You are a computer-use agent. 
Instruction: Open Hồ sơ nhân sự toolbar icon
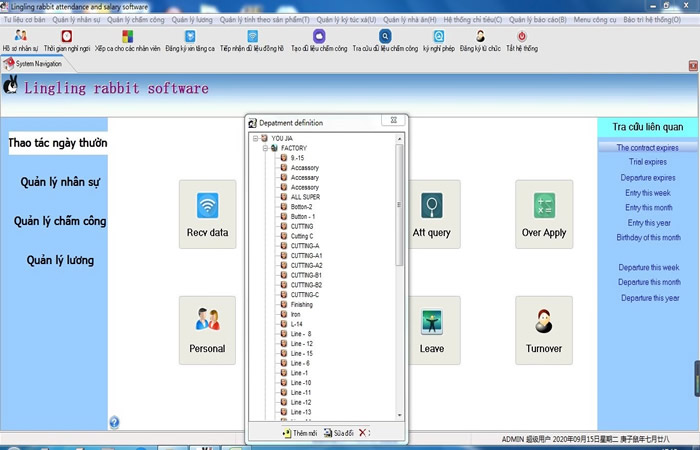pos(21,35)
